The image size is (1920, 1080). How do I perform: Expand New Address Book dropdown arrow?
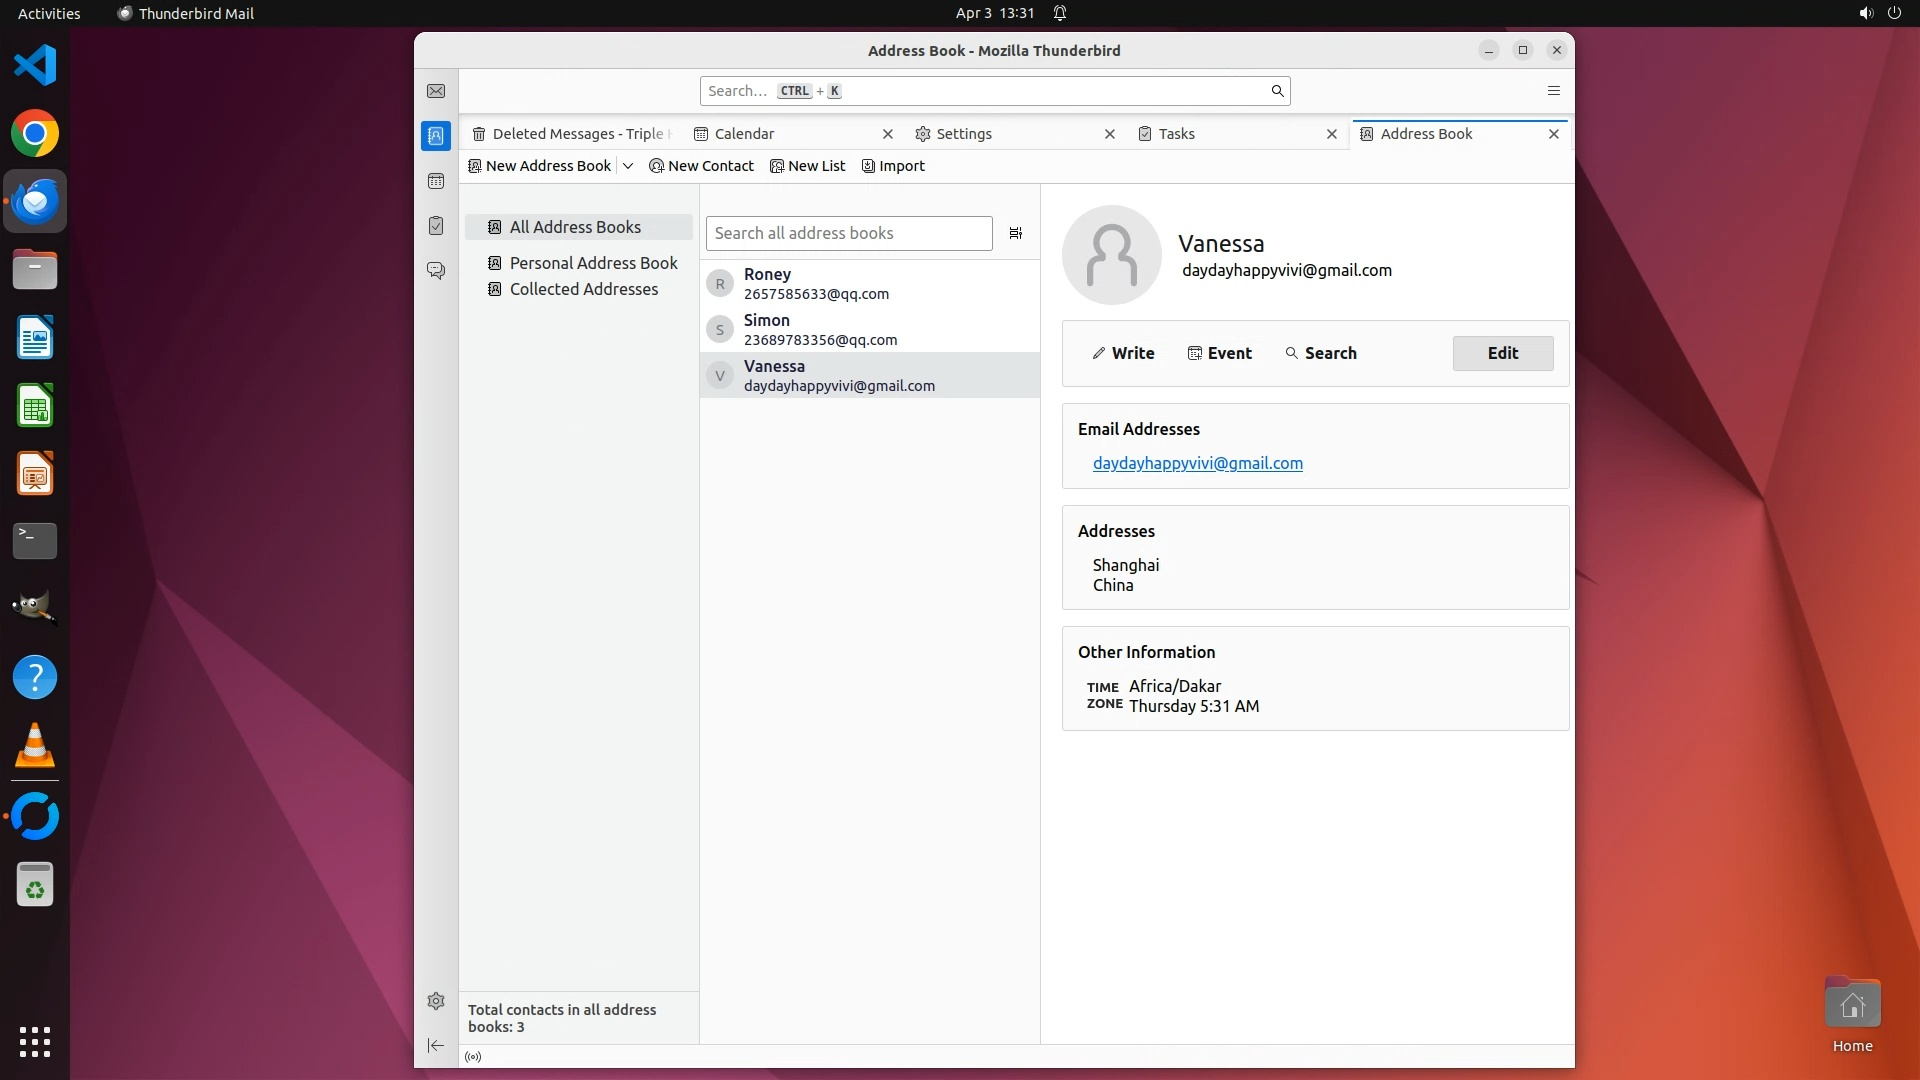point(628,166)
